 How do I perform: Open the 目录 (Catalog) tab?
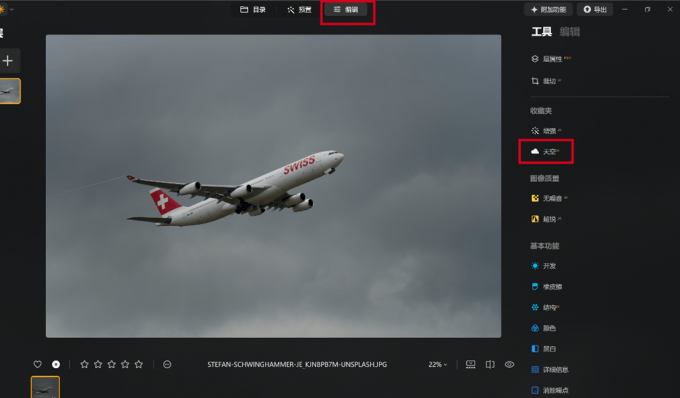click(x=253, y=10)
